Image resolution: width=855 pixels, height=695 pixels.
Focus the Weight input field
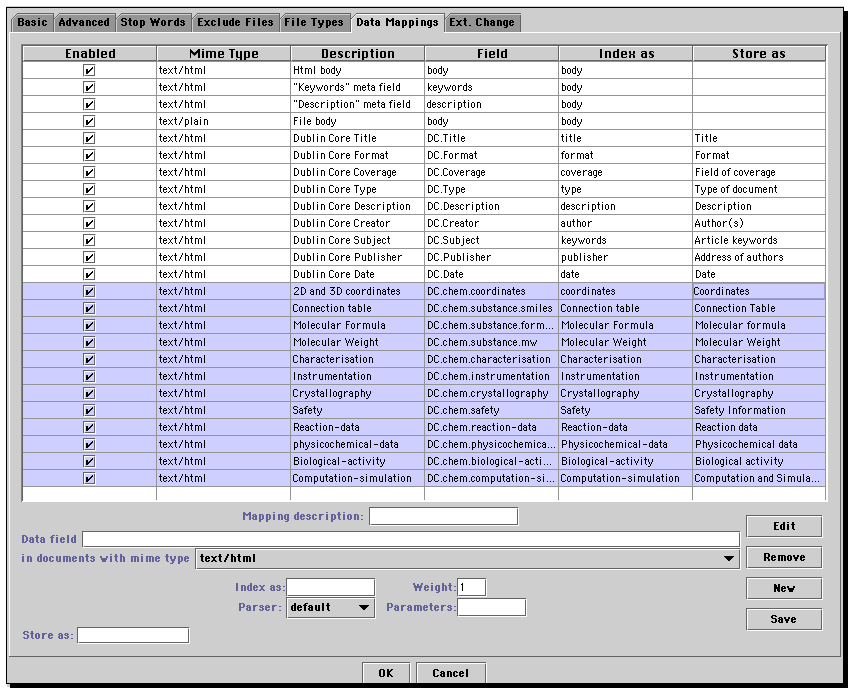pos(471,588)
